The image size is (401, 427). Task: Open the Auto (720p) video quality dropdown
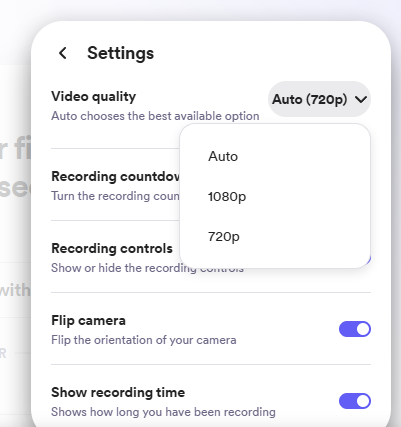pyautogui.click(x=319, y=99)
